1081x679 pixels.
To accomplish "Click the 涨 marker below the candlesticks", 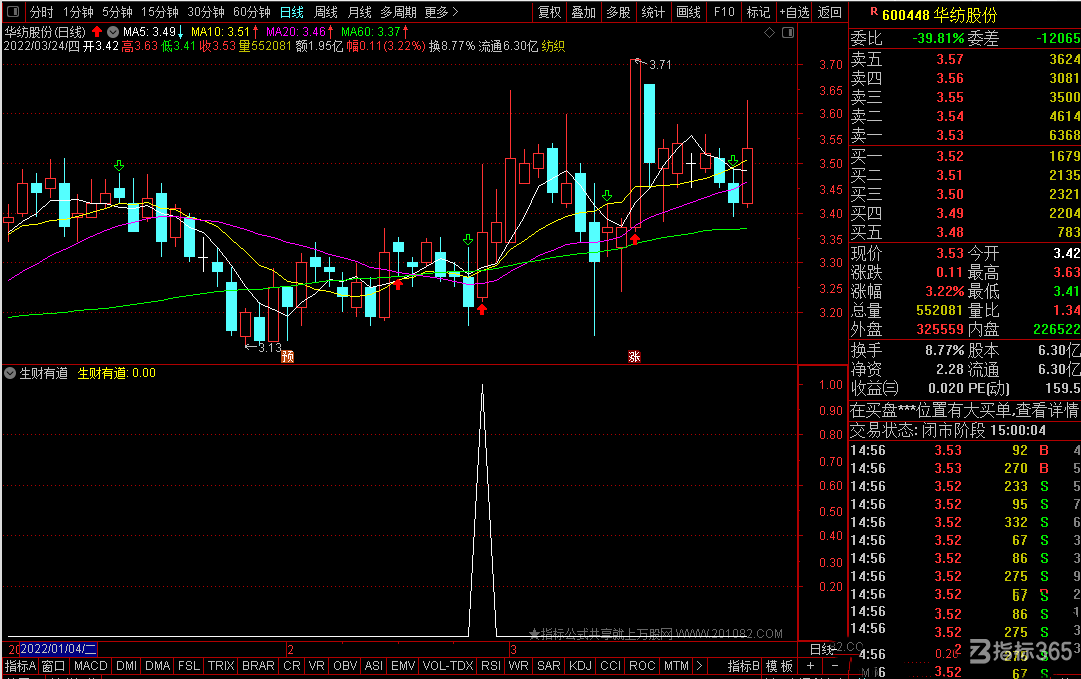I will [634, 356].
